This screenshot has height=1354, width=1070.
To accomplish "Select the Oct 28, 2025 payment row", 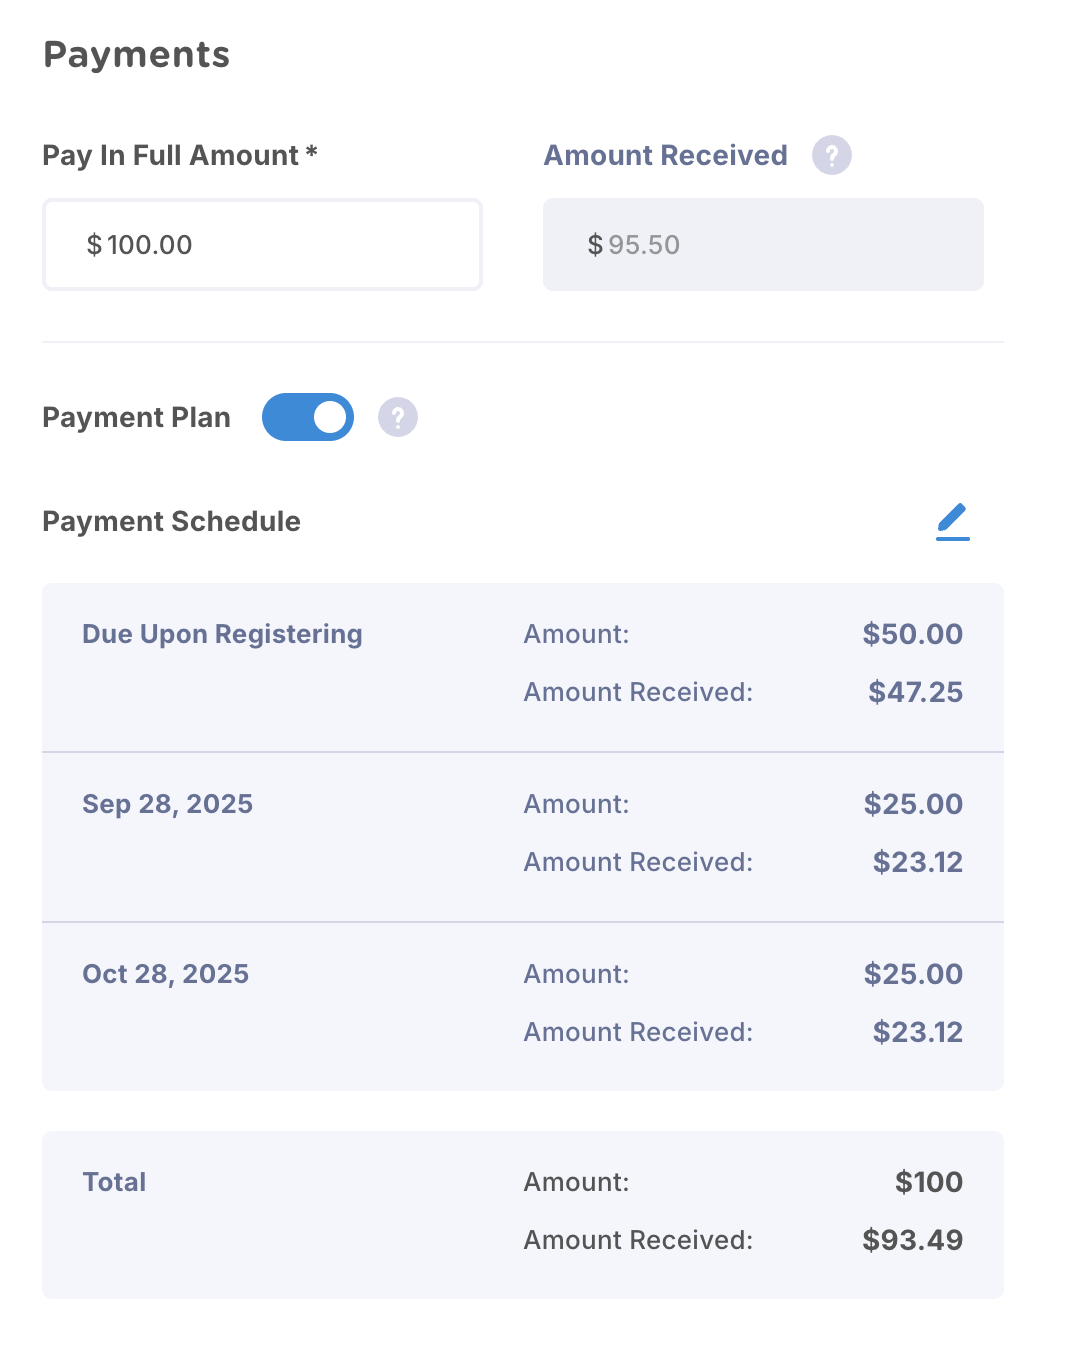I will [523, 1007].
